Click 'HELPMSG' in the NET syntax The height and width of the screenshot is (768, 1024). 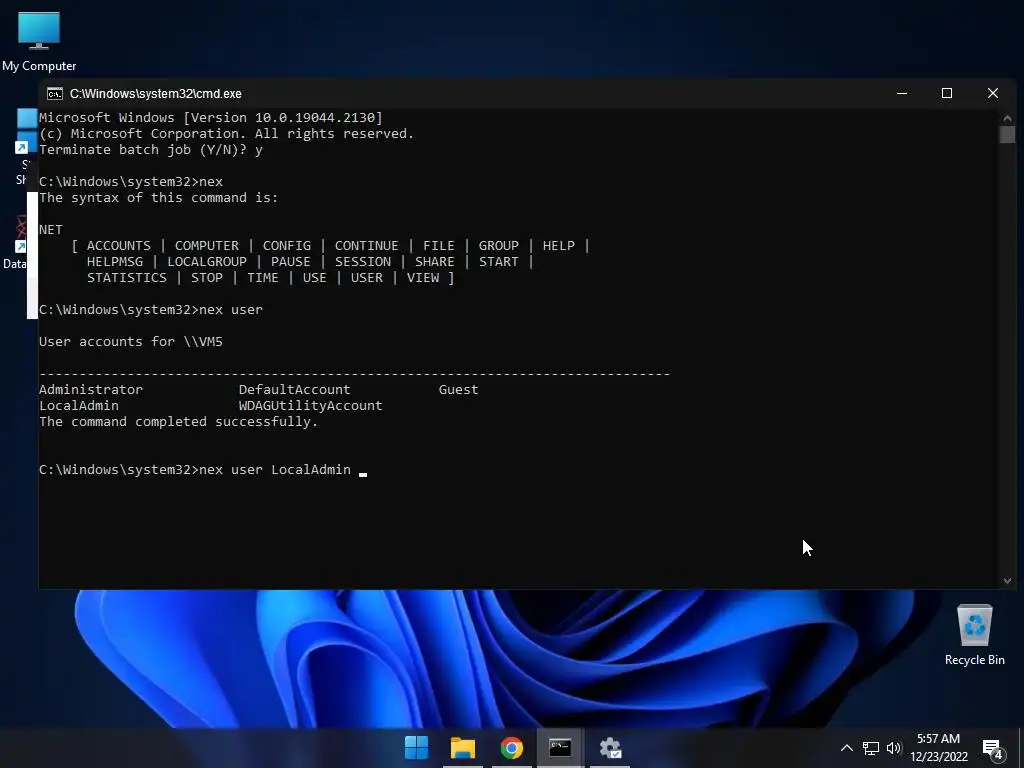tap(115, 262)
